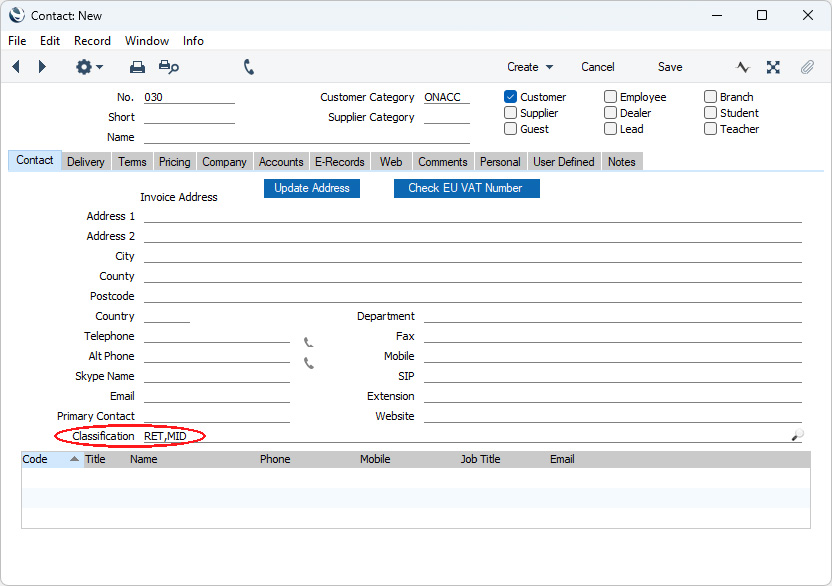Viewport: 832px width, 586px height.
Task: Uncheck the Customer checkbox
Action: point(511,97)
